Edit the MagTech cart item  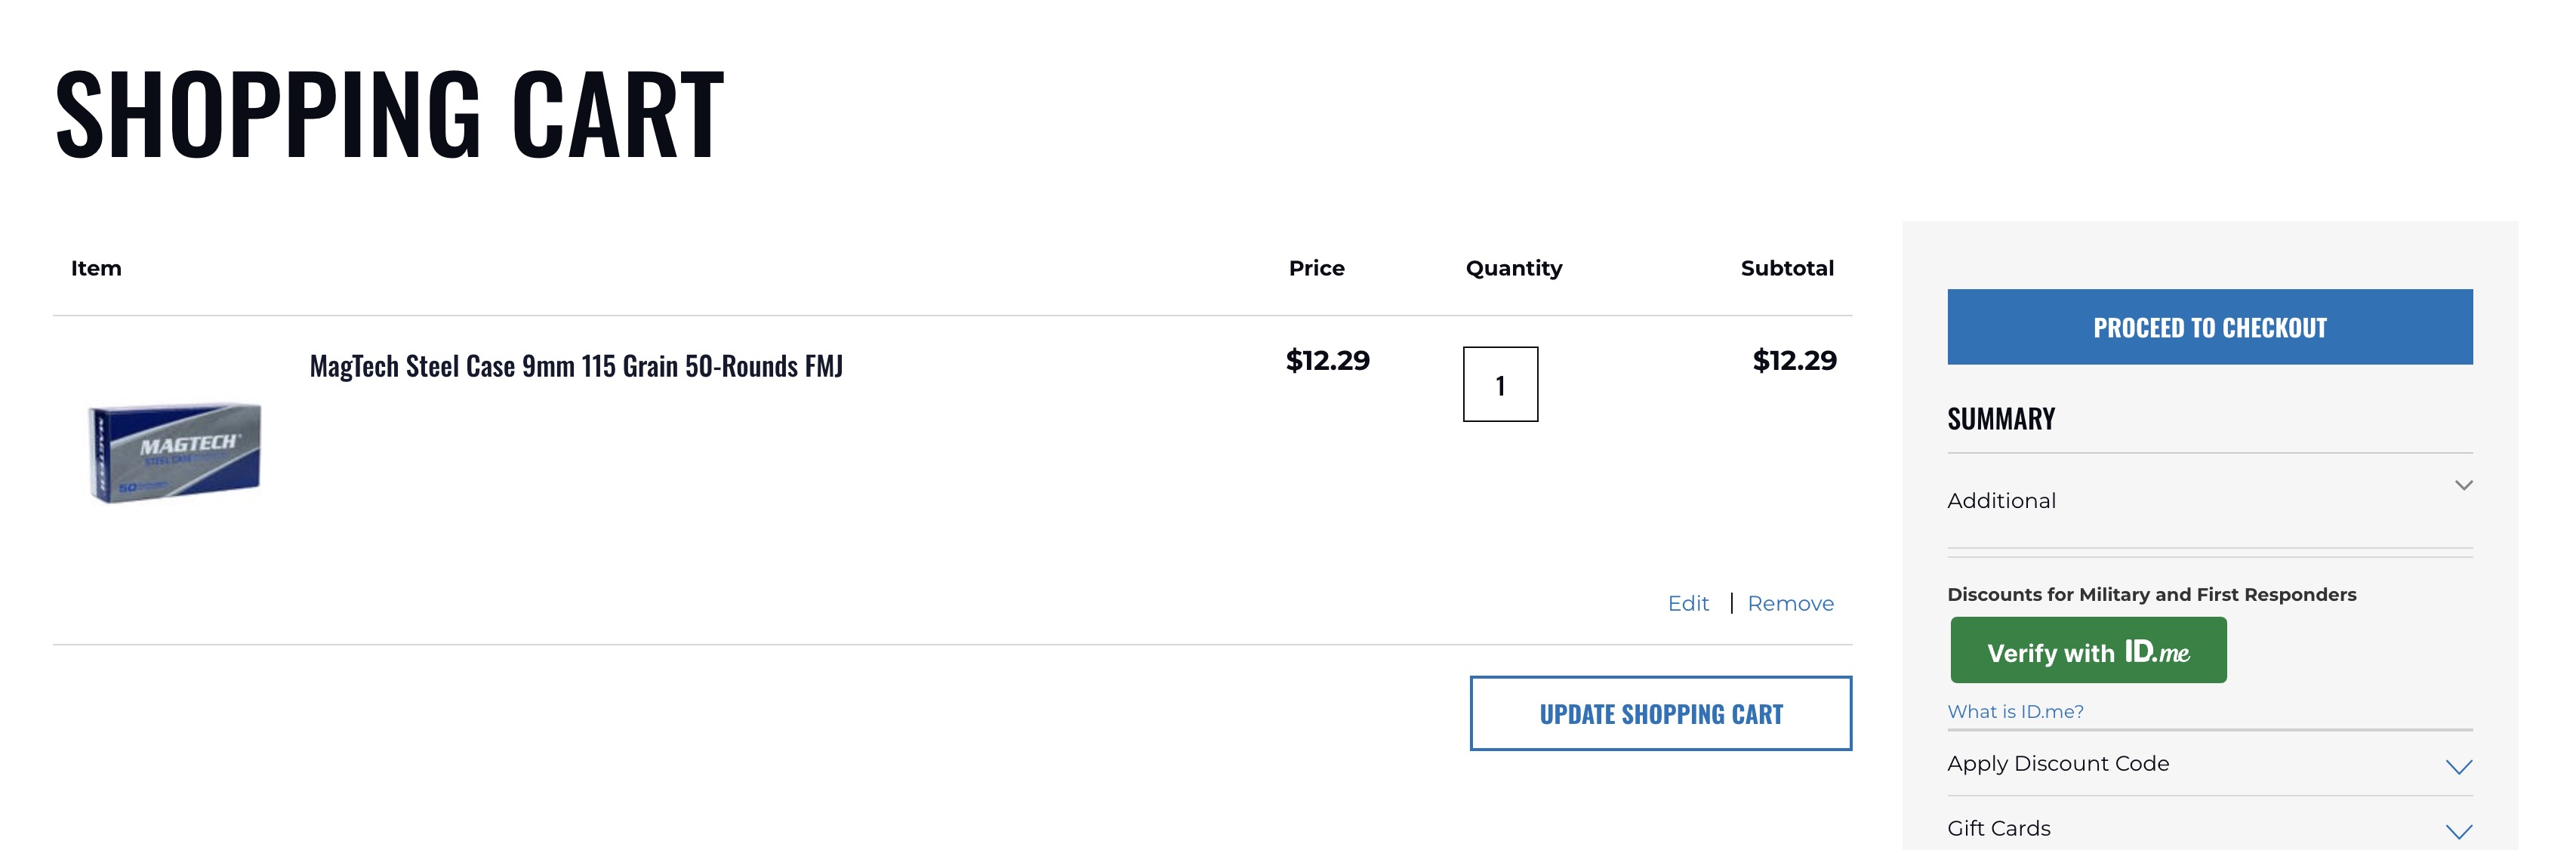tap(1689, 603)
